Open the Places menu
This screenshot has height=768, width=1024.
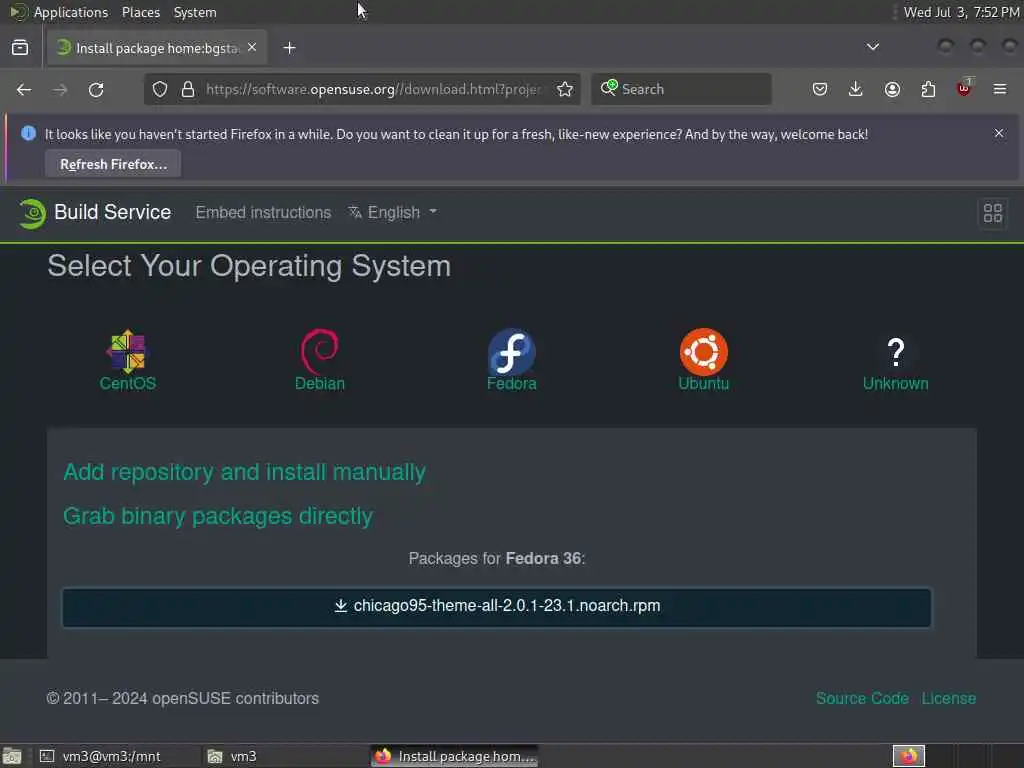[x=140, y=12]
